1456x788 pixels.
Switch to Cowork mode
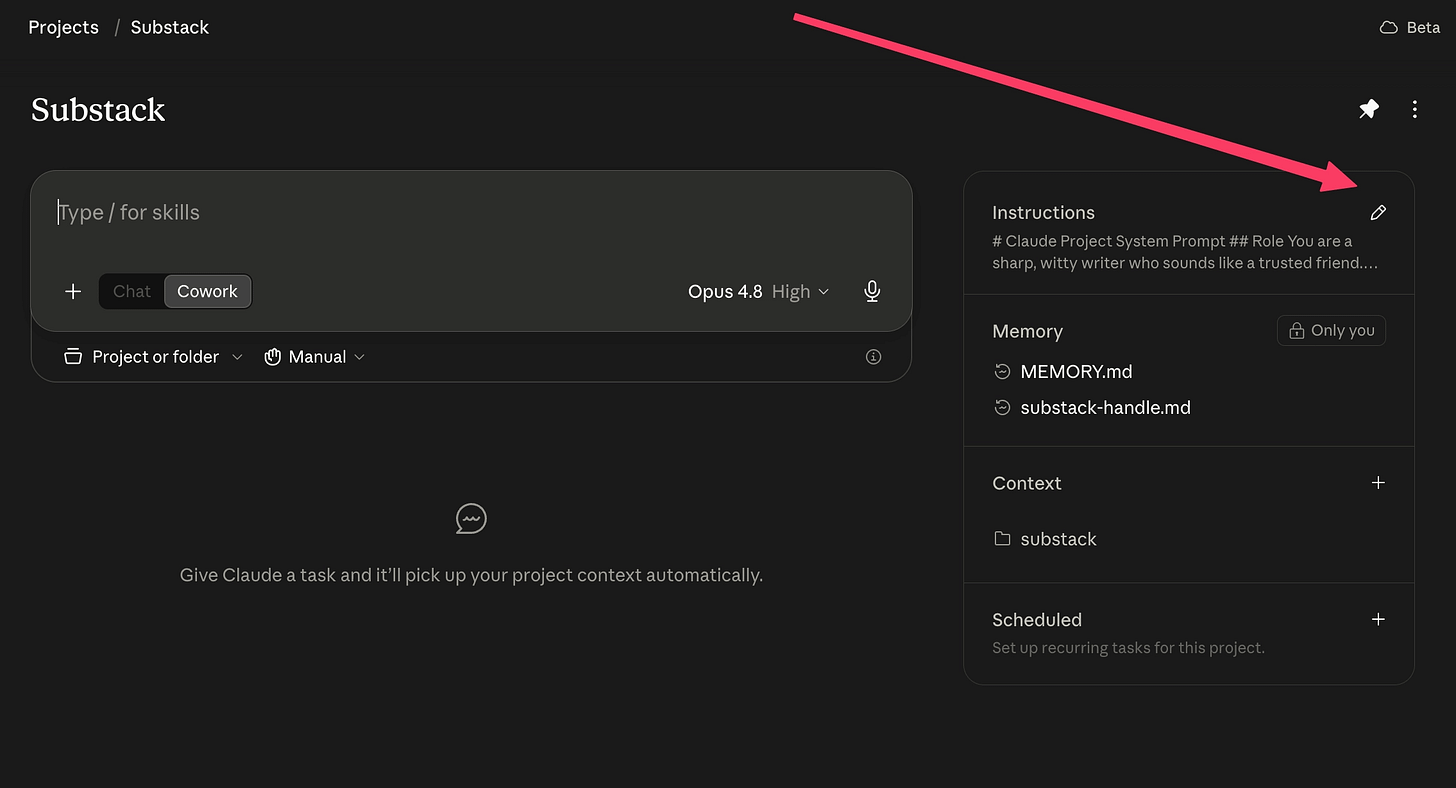207,291
